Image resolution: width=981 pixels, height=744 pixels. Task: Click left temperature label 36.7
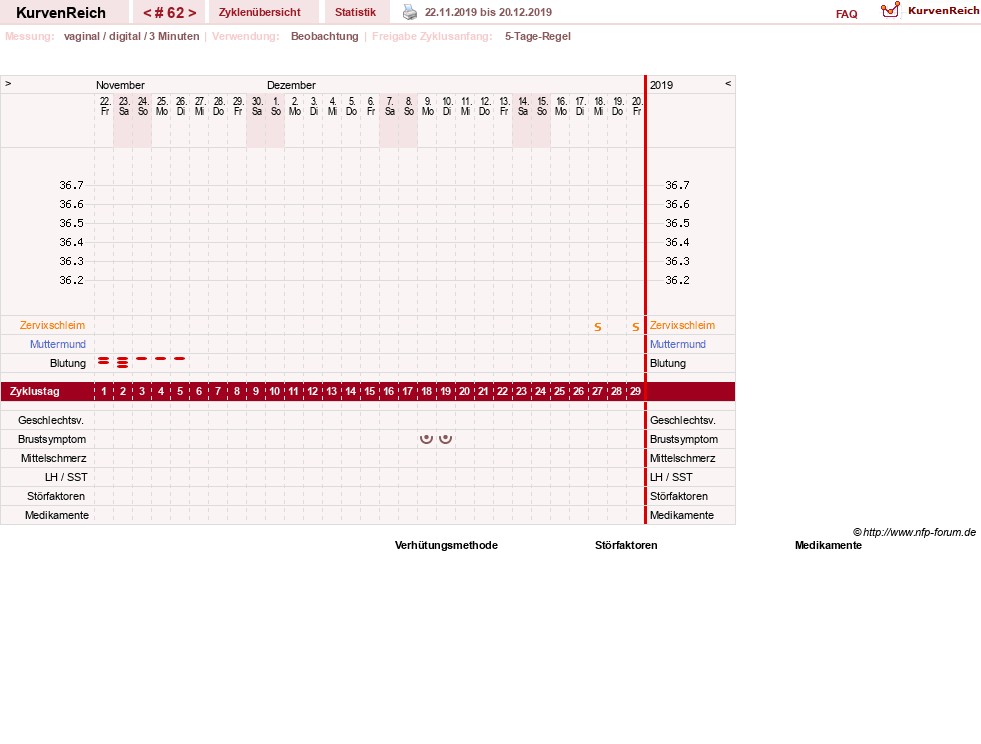[x=71, y=185]
